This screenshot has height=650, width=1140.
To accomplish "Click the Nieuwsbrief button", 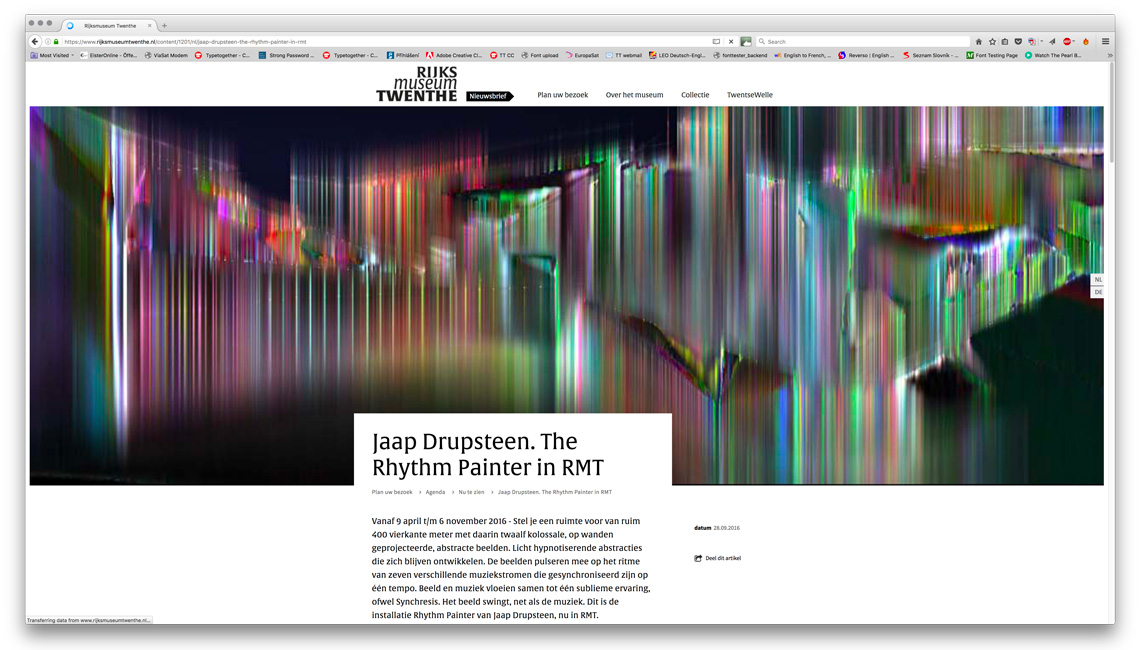I will pyautogui.click(x=489, y=96).
